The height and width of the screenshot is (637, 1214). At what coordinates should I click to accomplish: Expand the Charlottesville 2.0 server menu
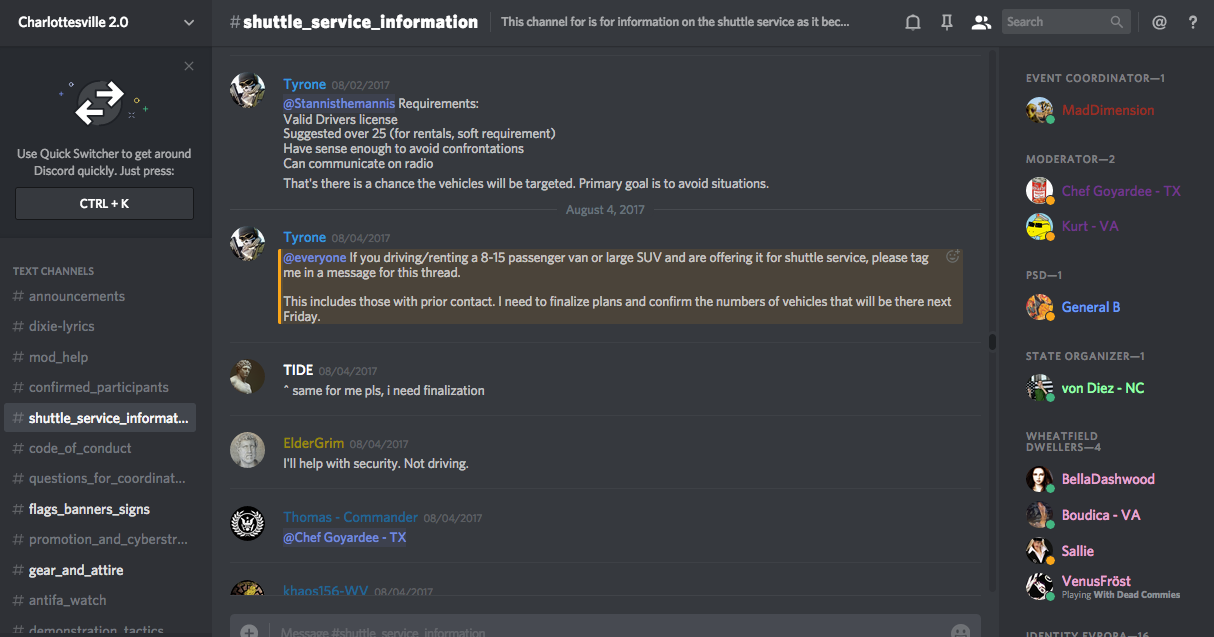189,22
